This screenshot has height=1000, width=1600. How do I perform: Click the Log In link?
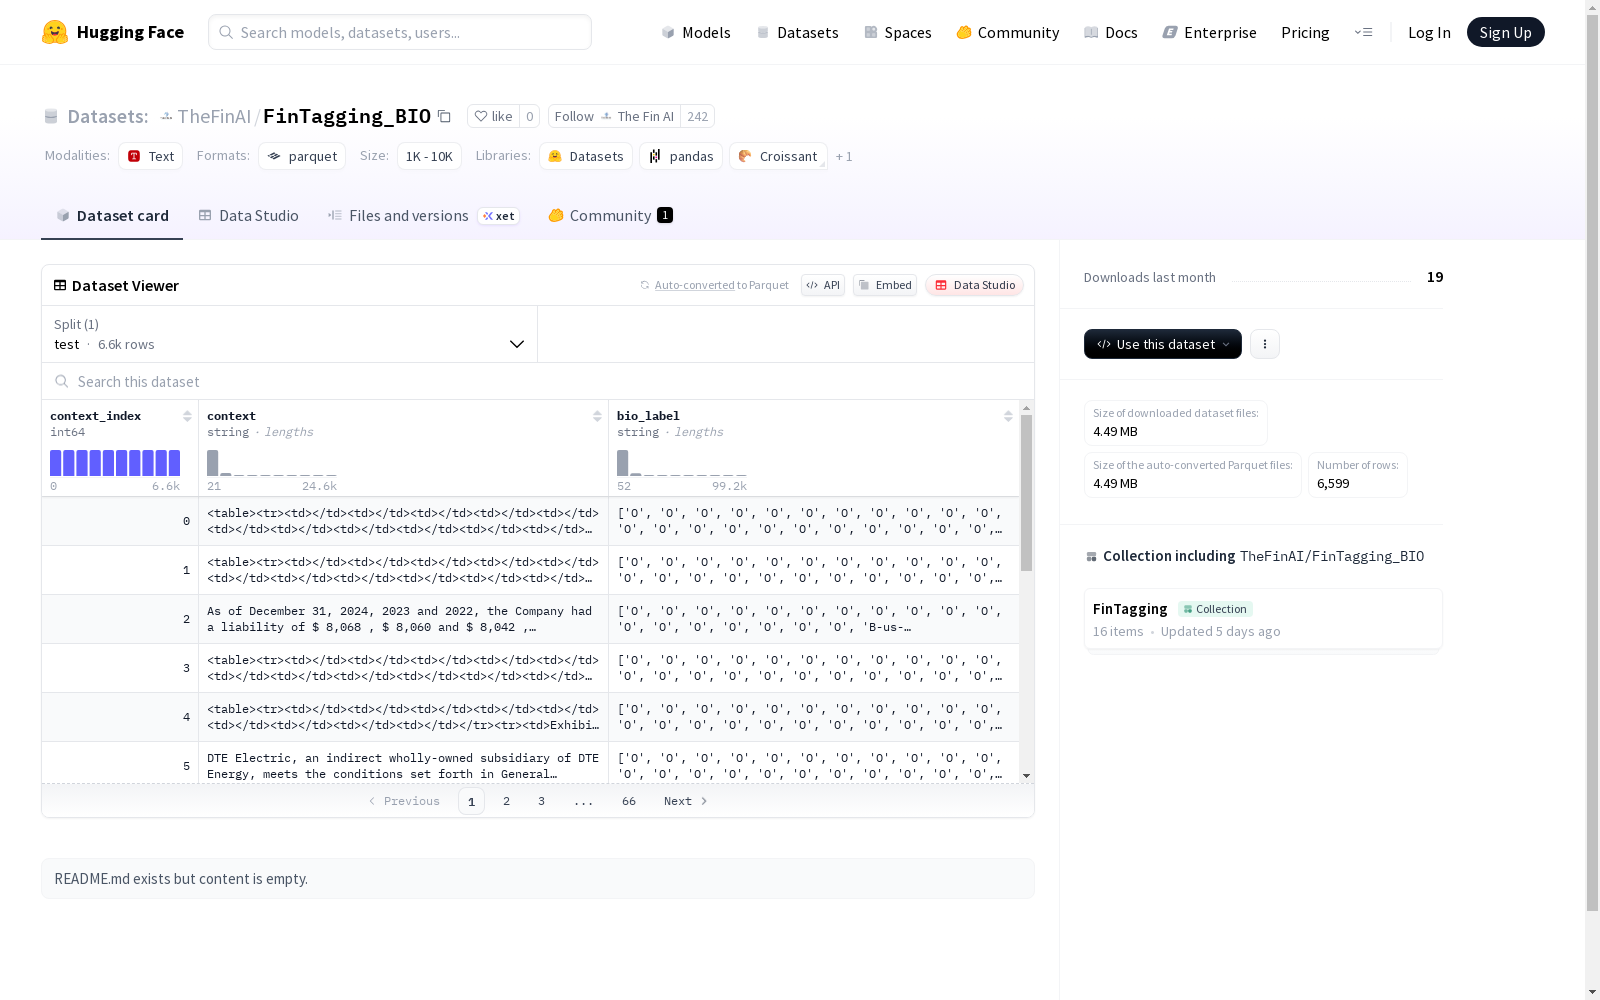click(x=1429, y=33)
